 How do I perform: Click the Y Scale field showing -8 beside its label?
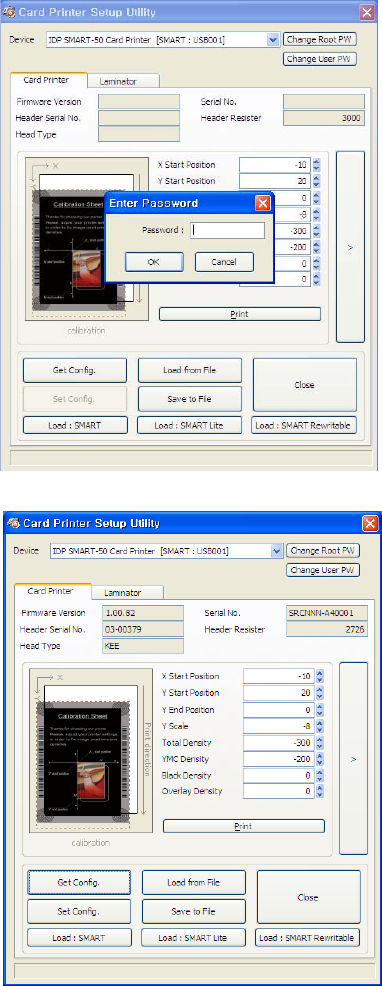point(279,726)
